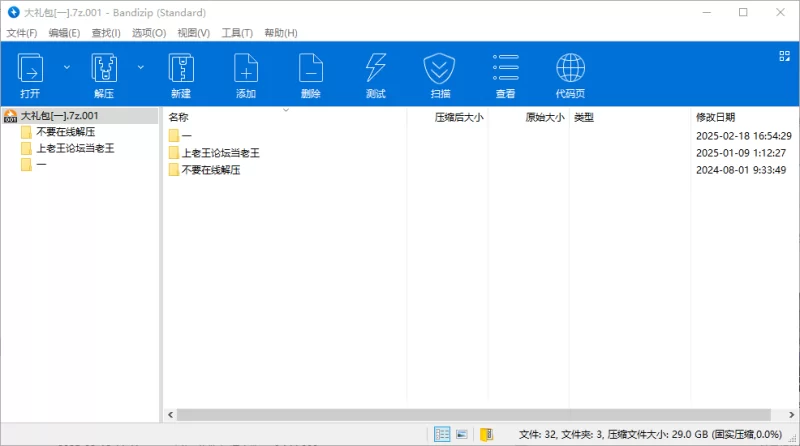Image resolution: width=800 pixels, height=446 pixels.
Task: Click the yellow archive icon in status bar
Action: click(x=486, y=434)
